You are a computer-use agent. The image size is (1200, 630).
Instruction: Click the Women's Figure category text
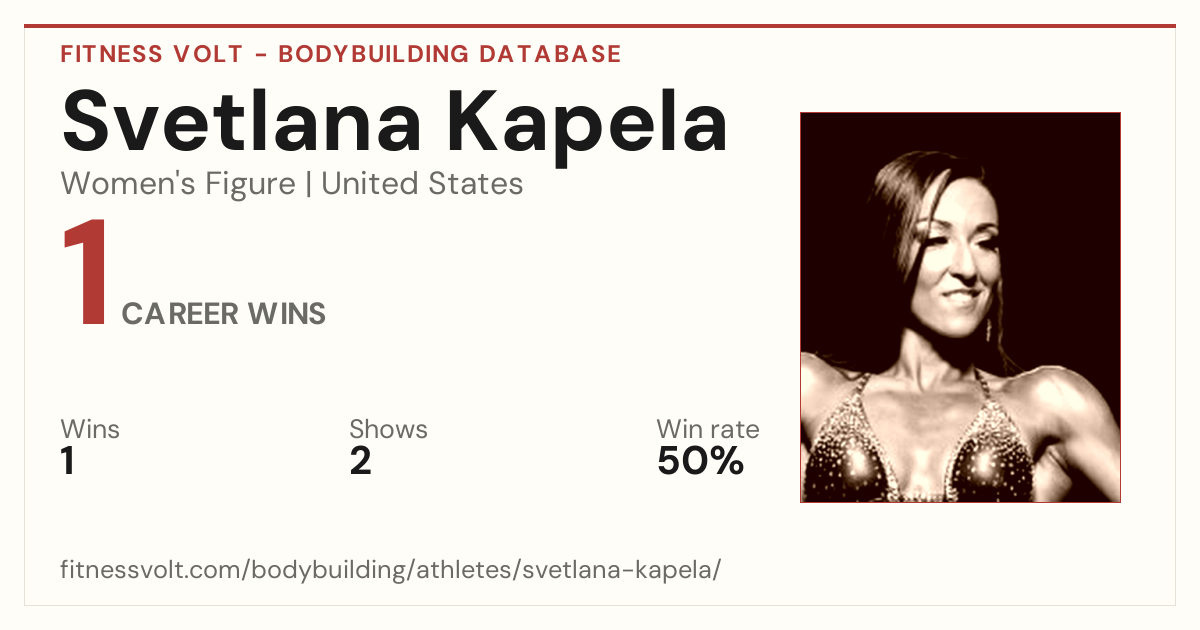click(x=178, y=184)
